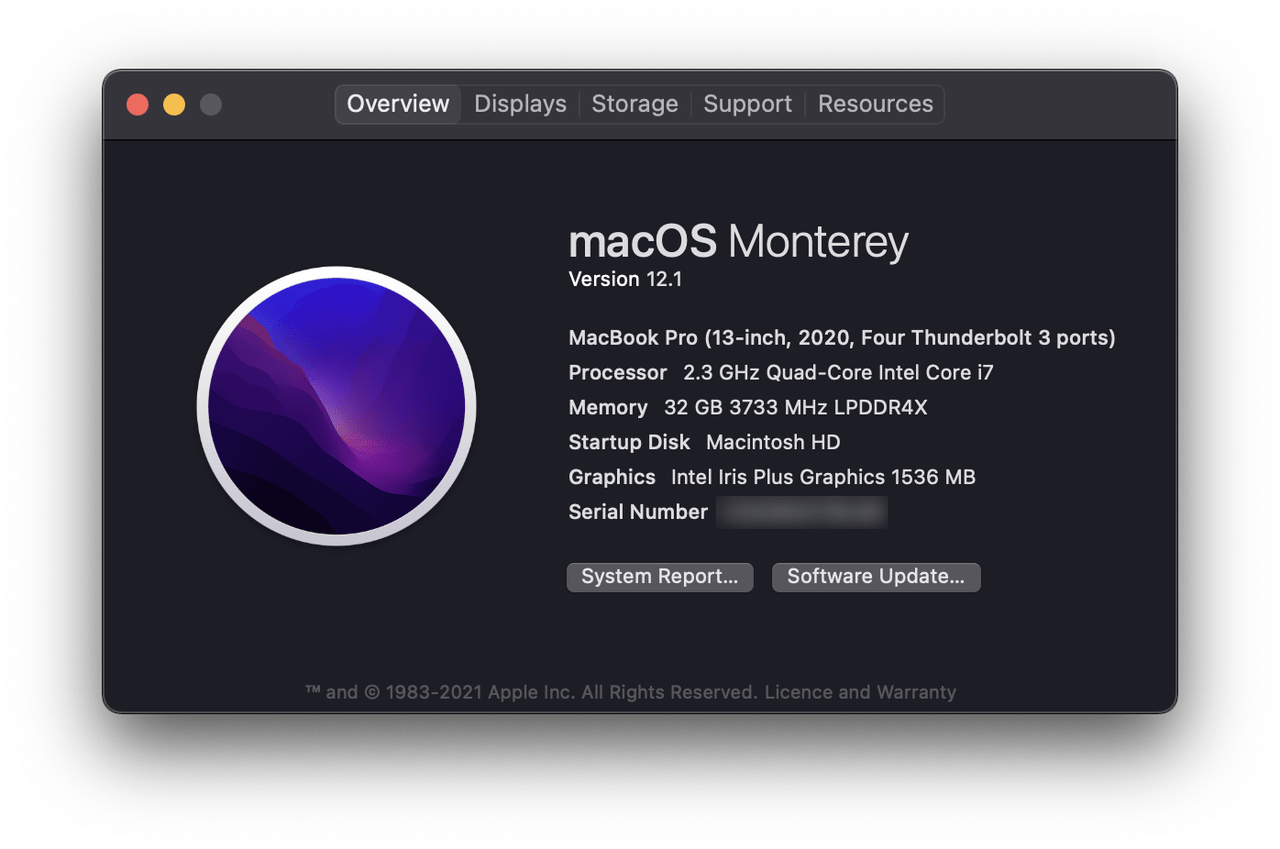Select the MacBook Pro model line text

(x=842, y=338)
